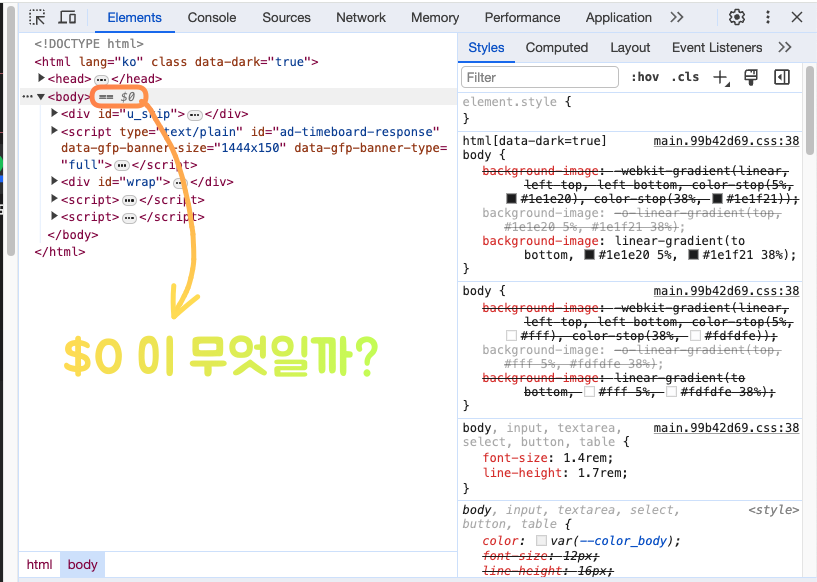817x582 pixels.
Task: Select the Layout pane tab
Action: [x=630, y=47]
